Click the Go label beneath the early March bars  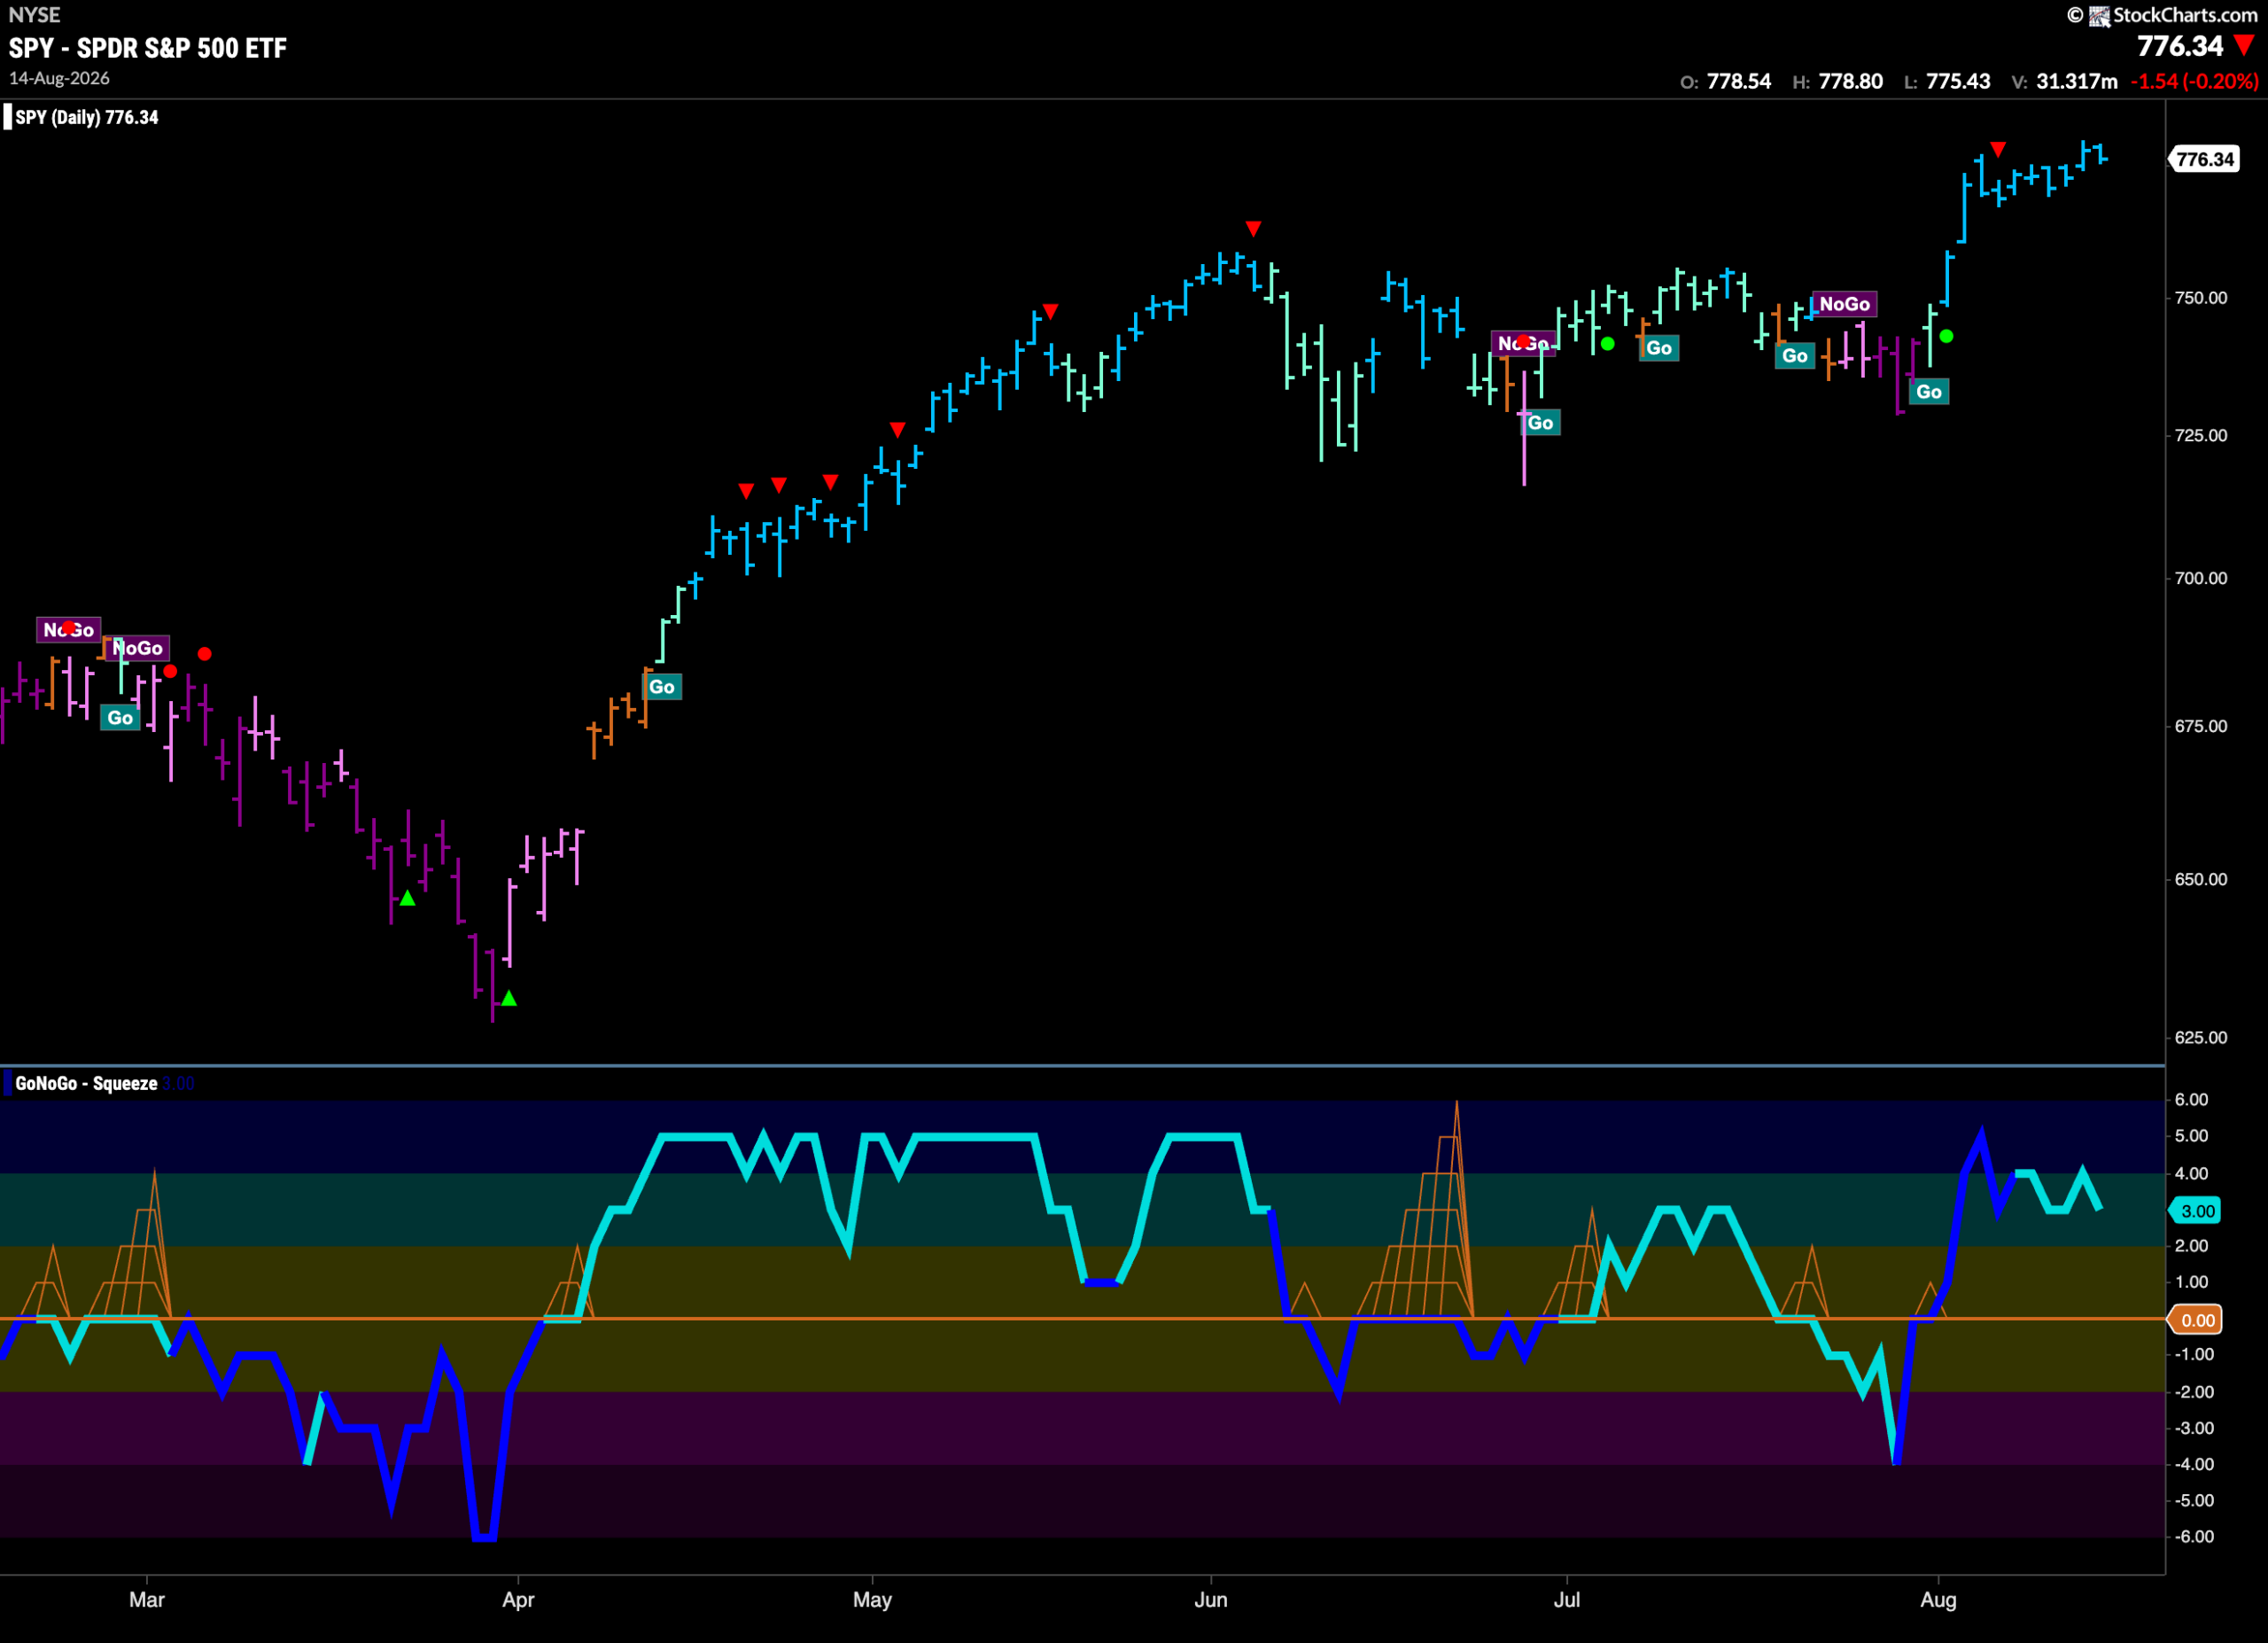tap(120, 718)
